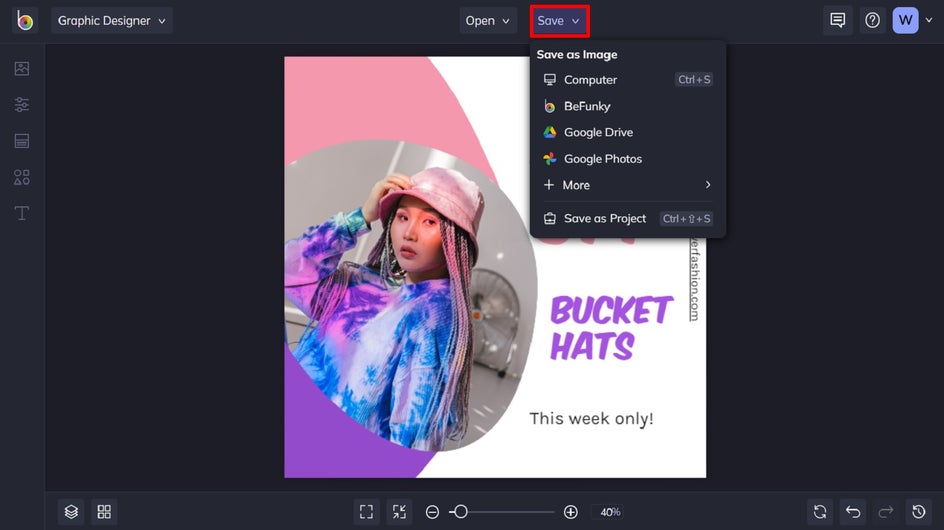Click the Redo arrow icon

[x=886, y=512]
